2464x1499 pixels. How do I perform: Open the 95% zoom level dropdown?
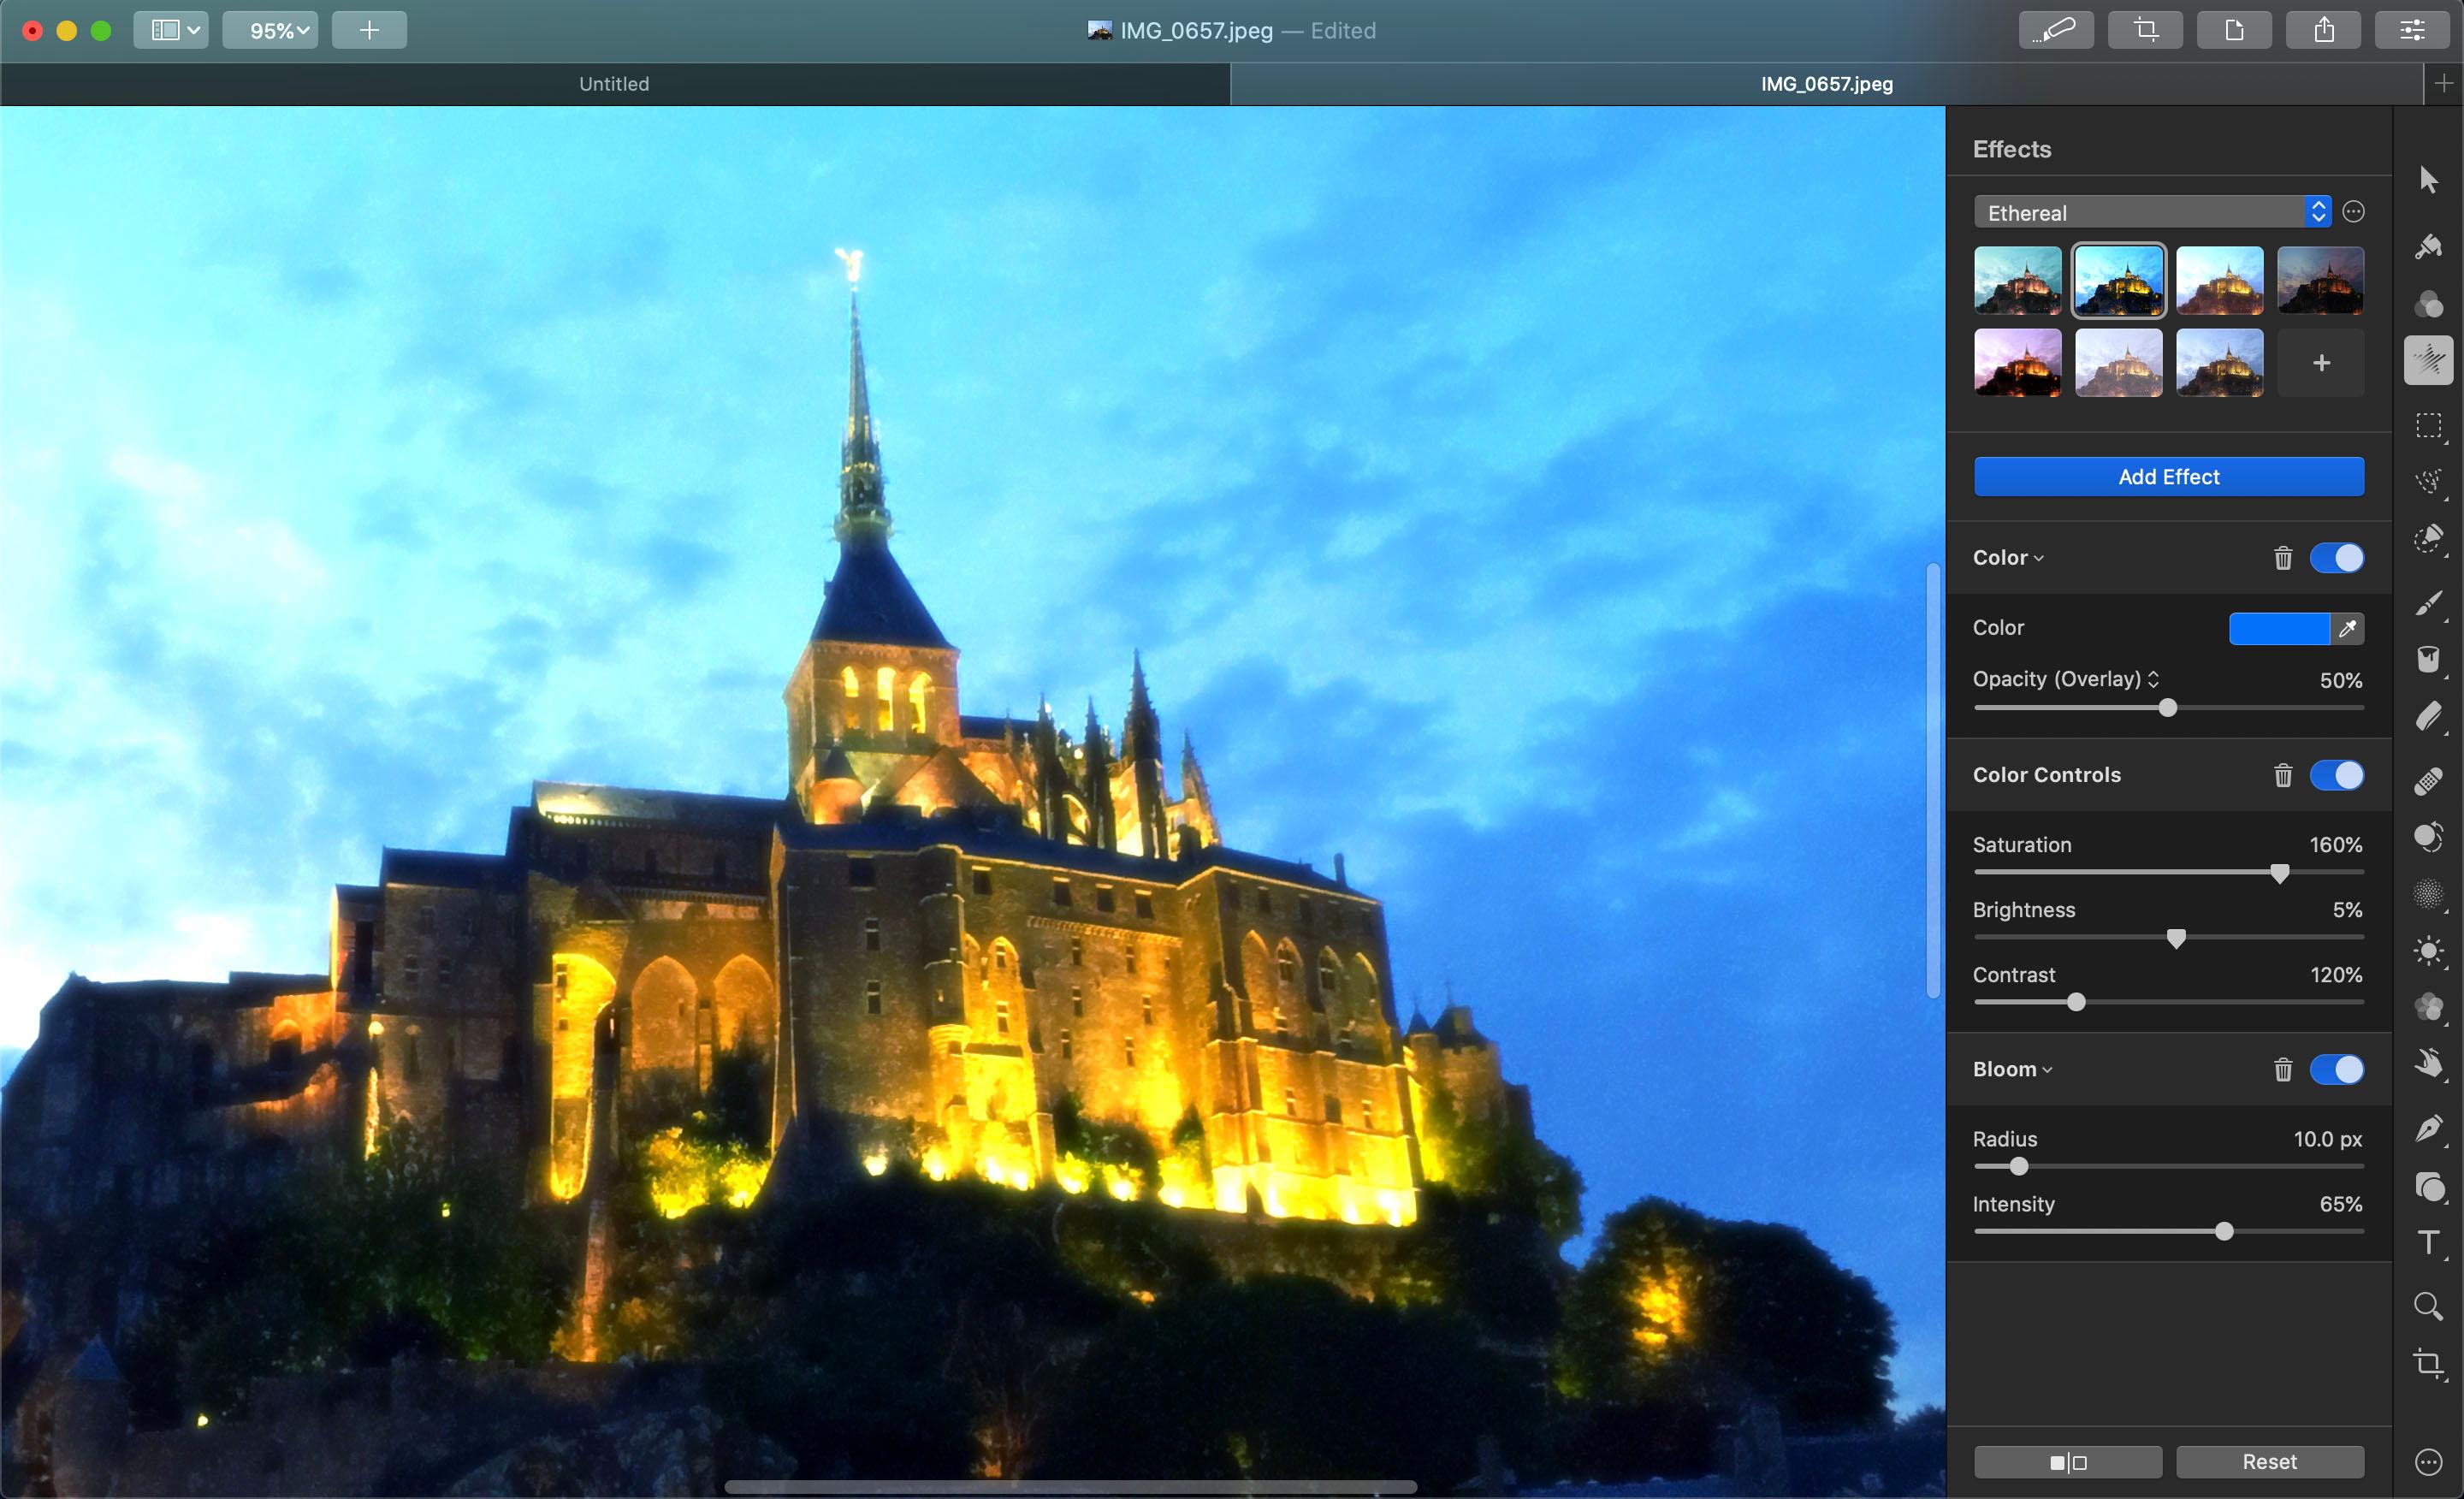[x=270, y=30]
